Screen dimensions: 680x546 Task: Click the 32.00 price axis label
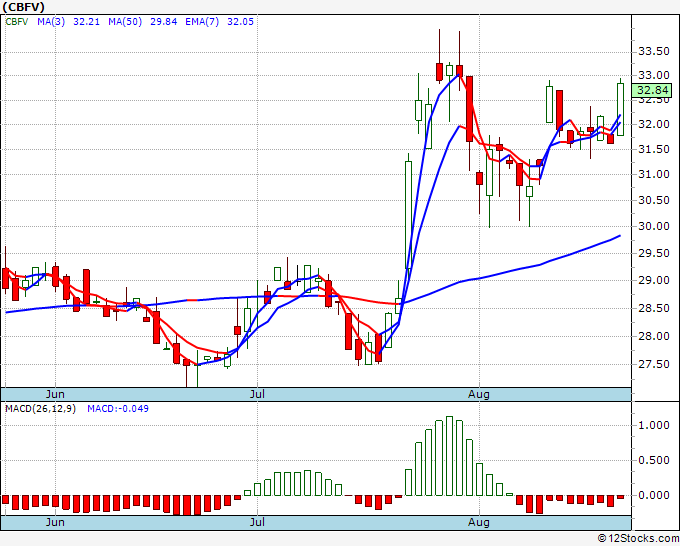[x=654, y=124]
